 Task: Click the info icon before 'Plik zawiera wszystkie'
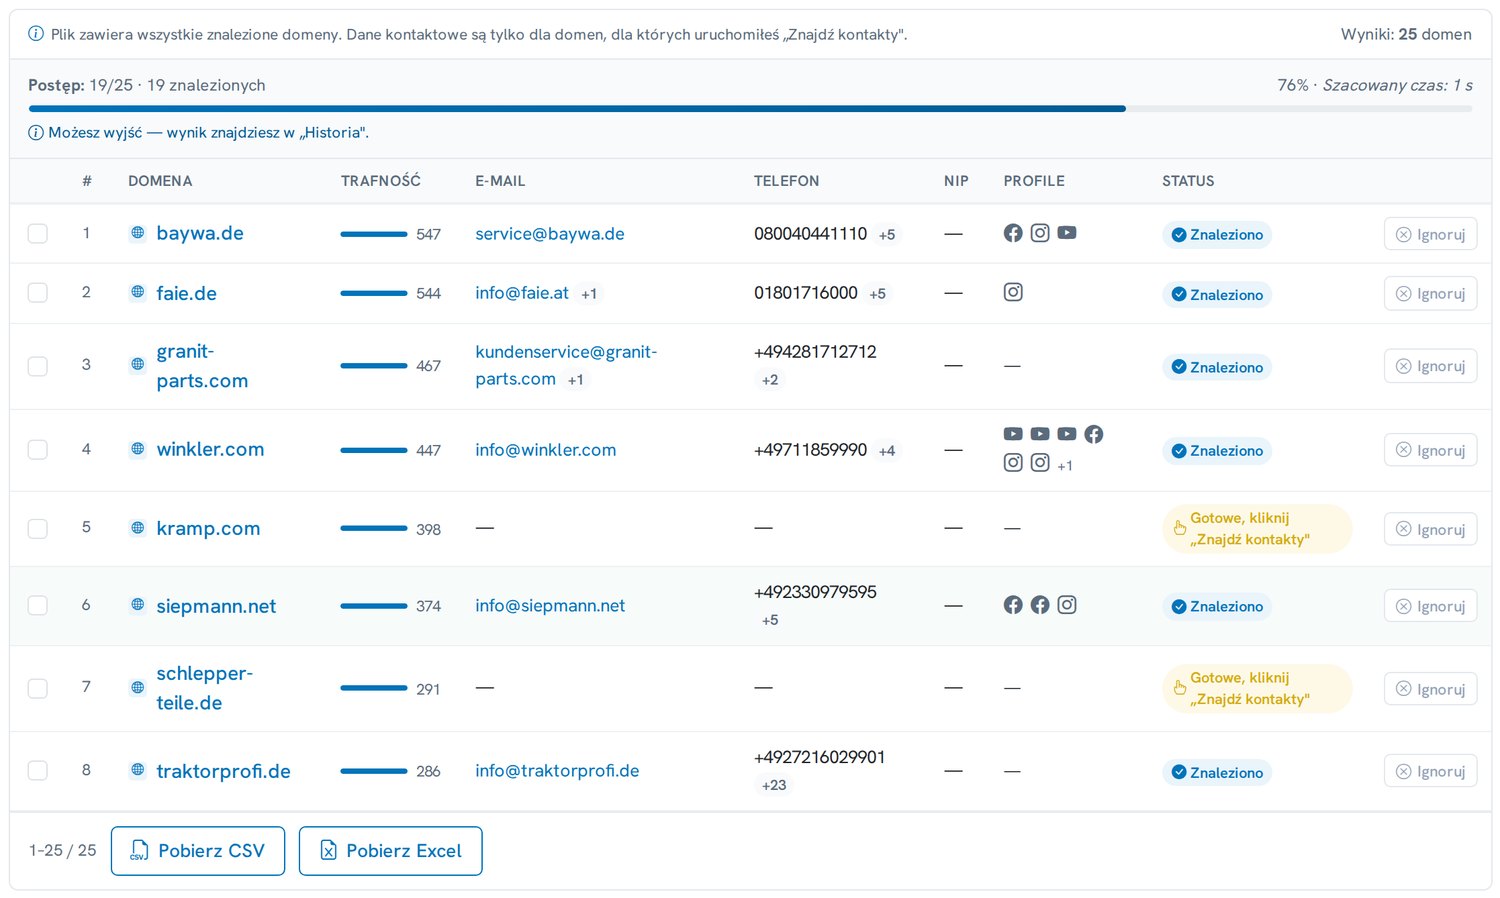click(36, 34)
